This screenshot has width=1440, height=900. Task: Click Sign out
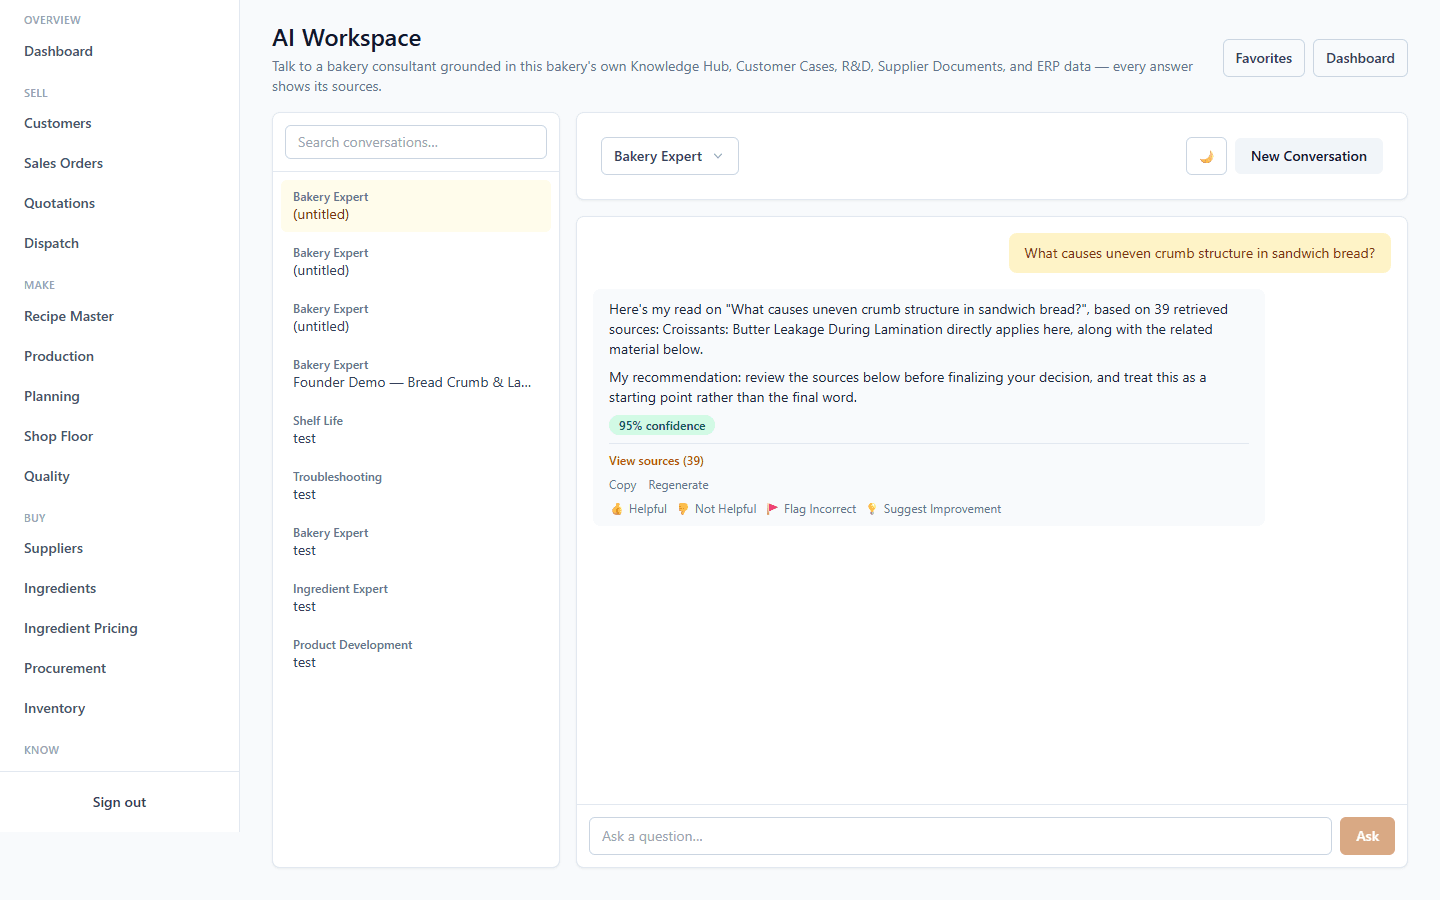119,802
